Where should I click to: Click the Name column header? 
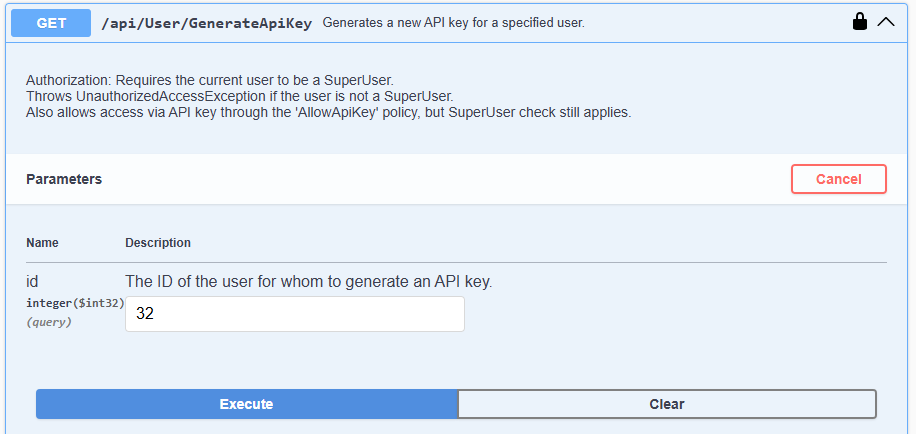tap(42, 243)
